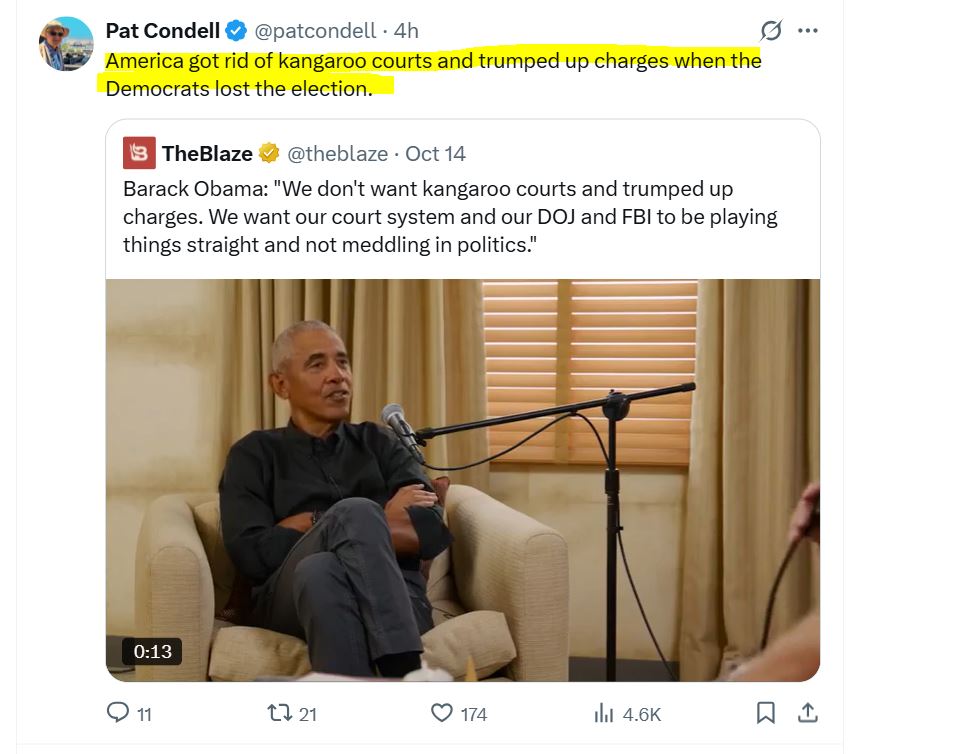Image resolution: width=964 pixels, height=754 pixels.
Task: Click the Oct 14 quoted post date
Action: [x=436, y=153]
